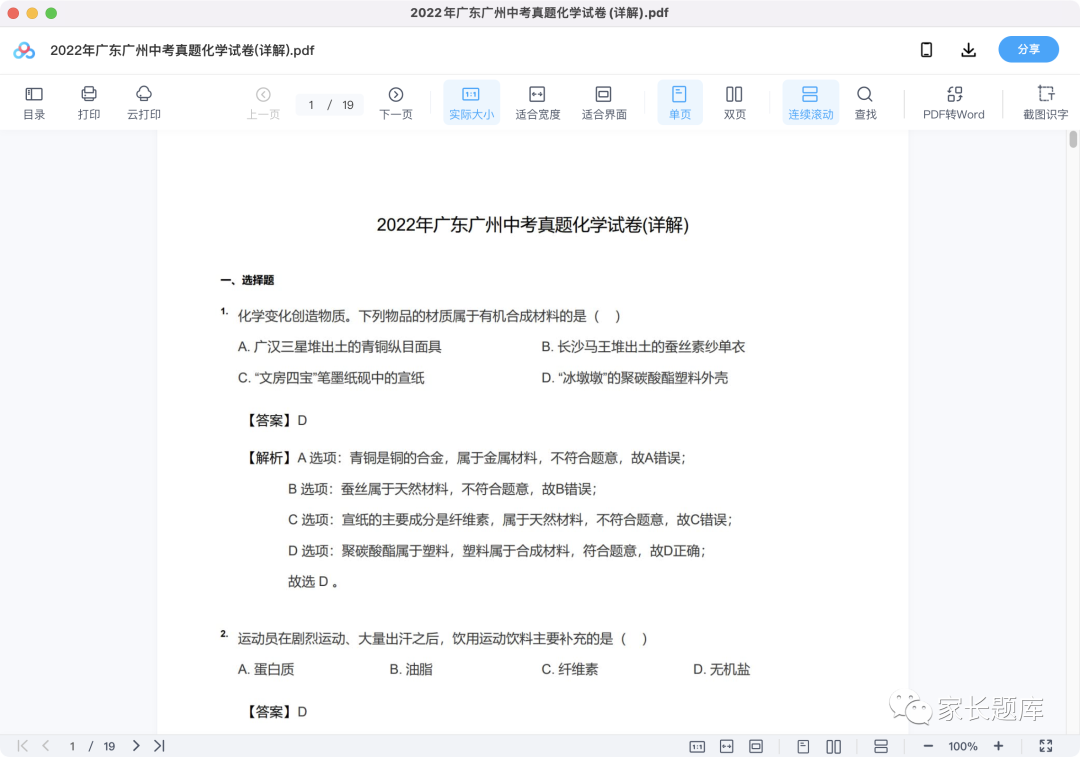1080x757 pixels.
Task: Open 云打印 cloud print
Action: (143, 103)
